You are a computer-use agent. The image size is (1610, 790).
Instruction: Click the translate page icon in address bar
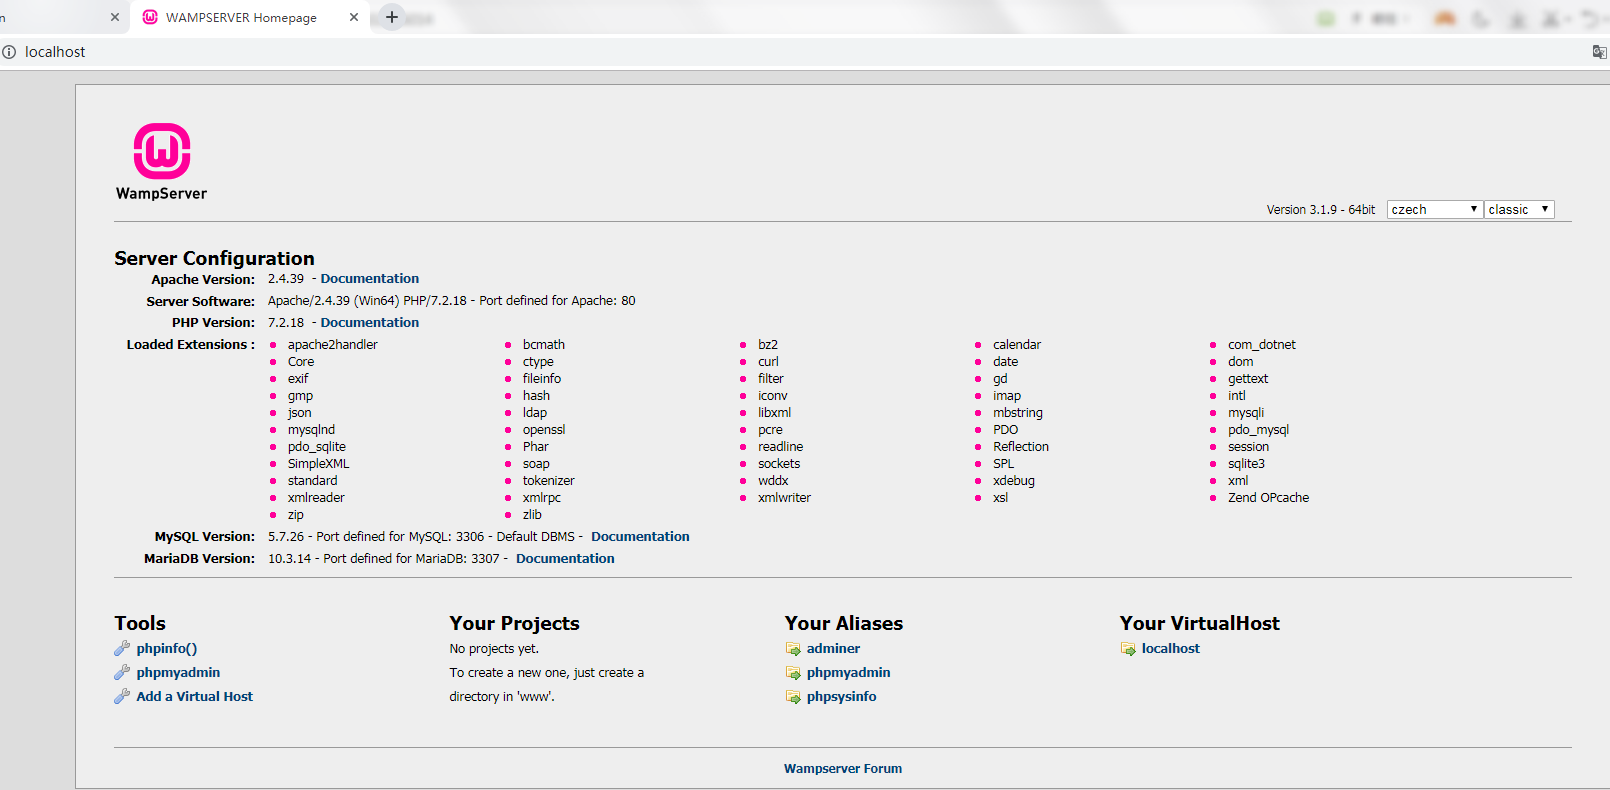(x=1600, y=52)
